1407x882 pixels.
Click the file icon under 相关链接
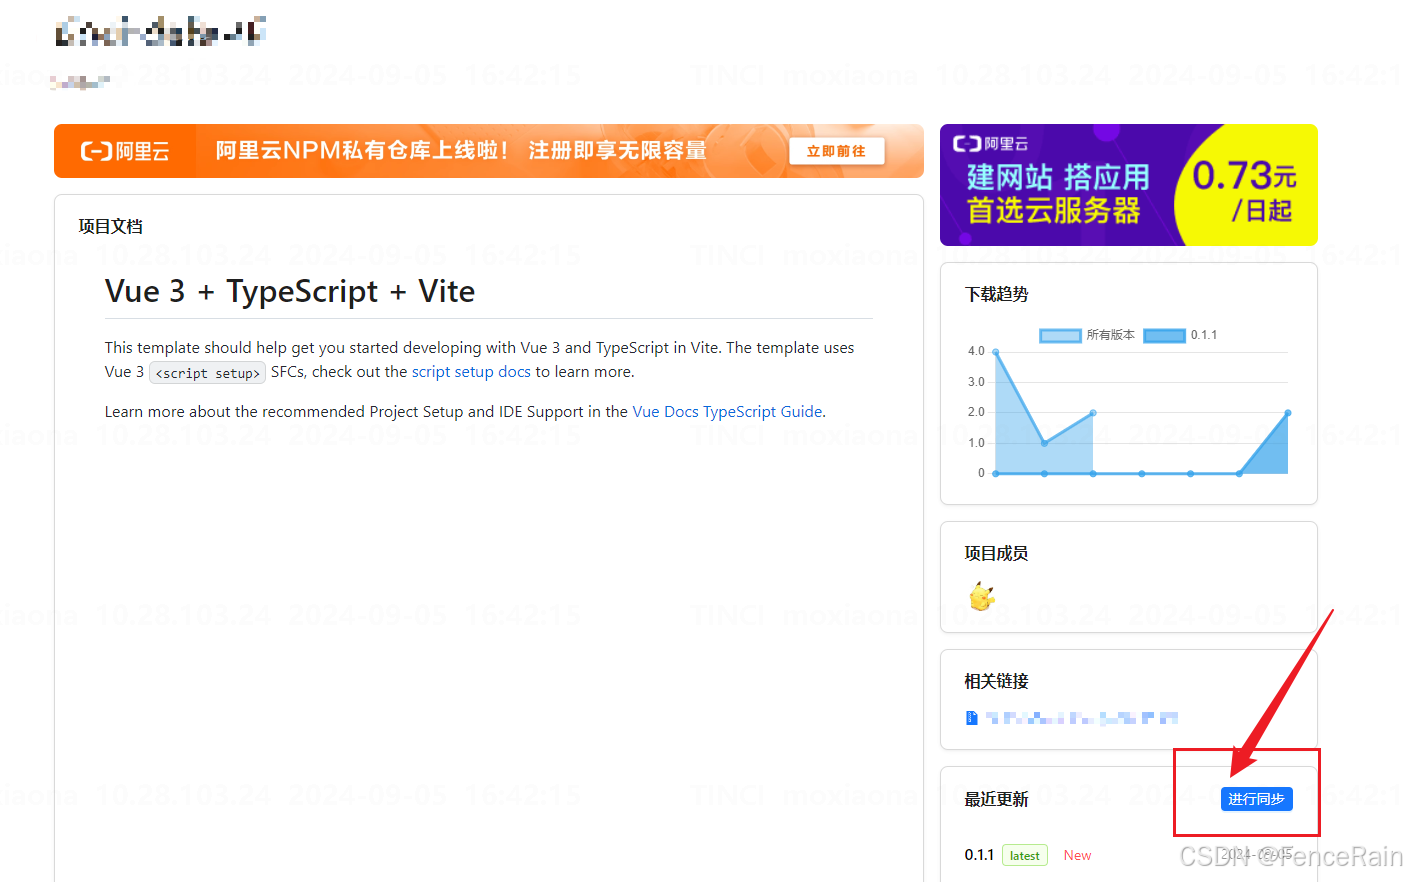pos(971,718)
